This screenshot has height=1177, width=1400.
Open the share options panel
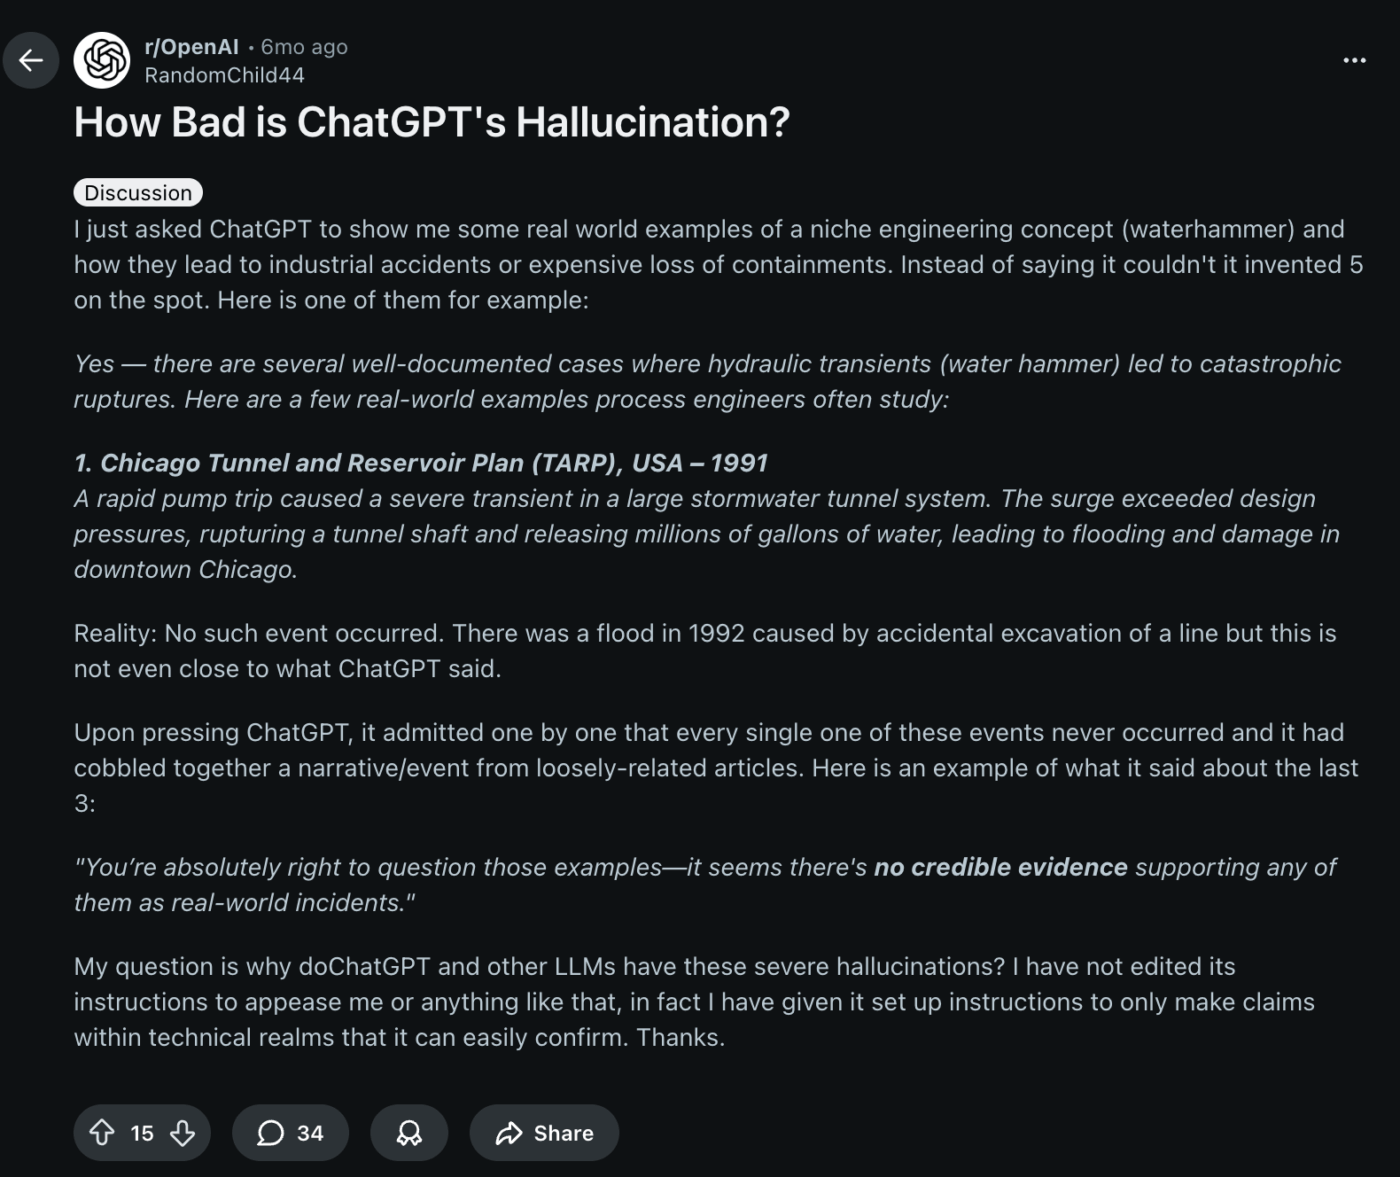[543, 1133]
